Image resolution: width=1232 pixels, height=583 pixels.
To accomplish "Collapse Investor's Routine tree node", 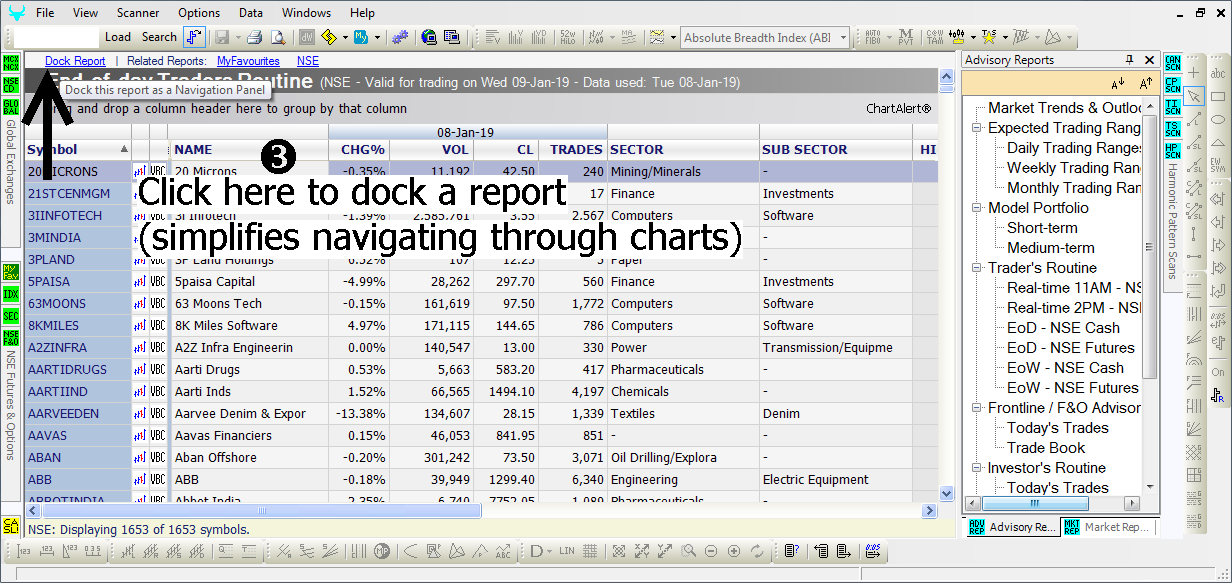I will [976, 468].
